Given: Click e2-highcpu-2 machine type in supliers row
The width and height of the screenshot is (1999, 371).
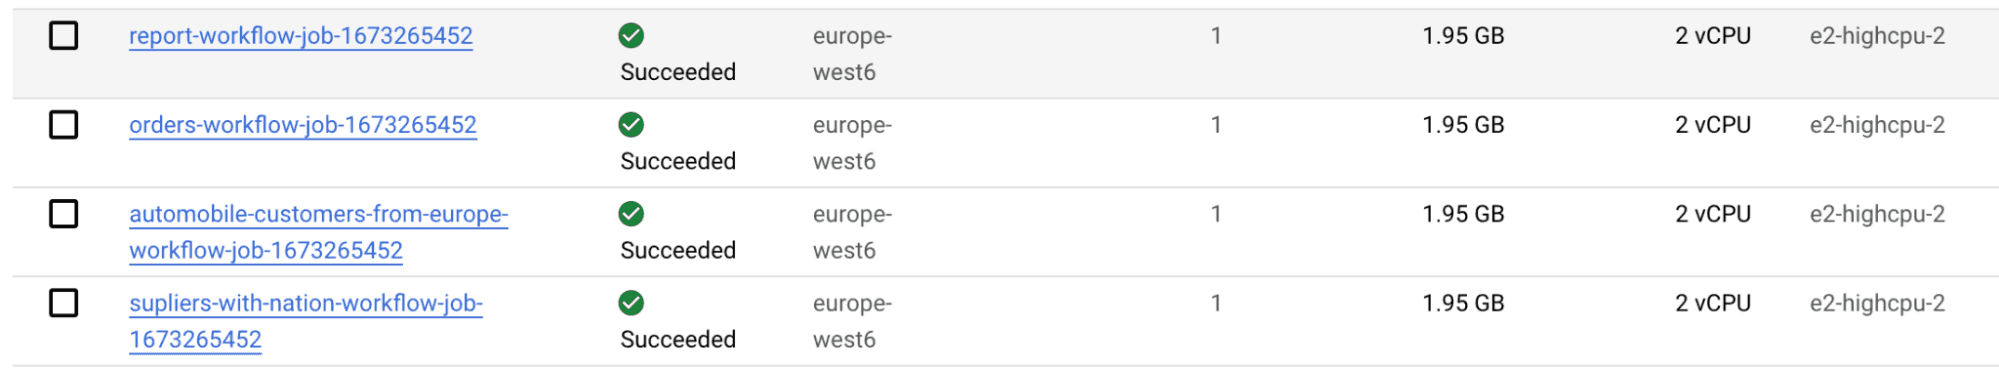Looking at the screenshot, I should coord(1877,303).
